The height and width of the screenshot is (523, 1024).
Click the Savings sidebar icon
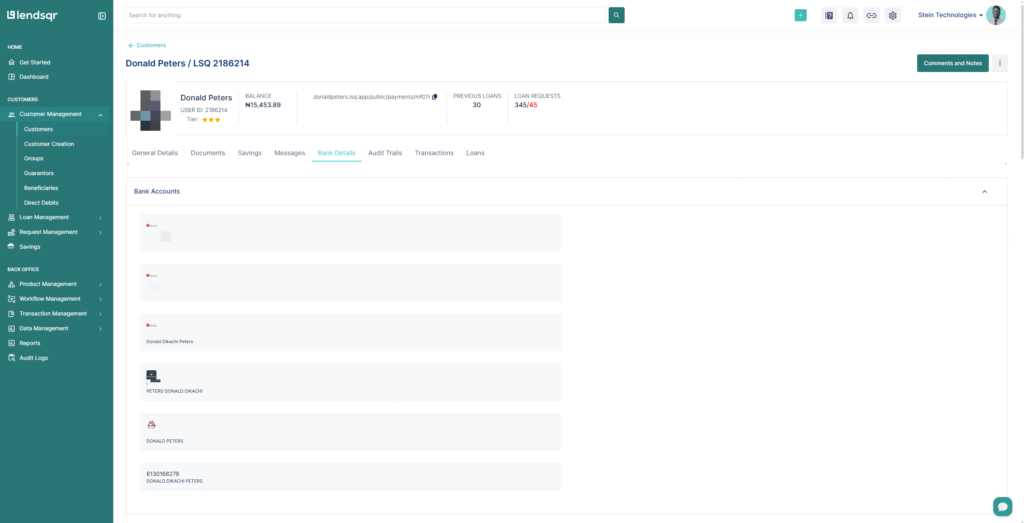11,247
